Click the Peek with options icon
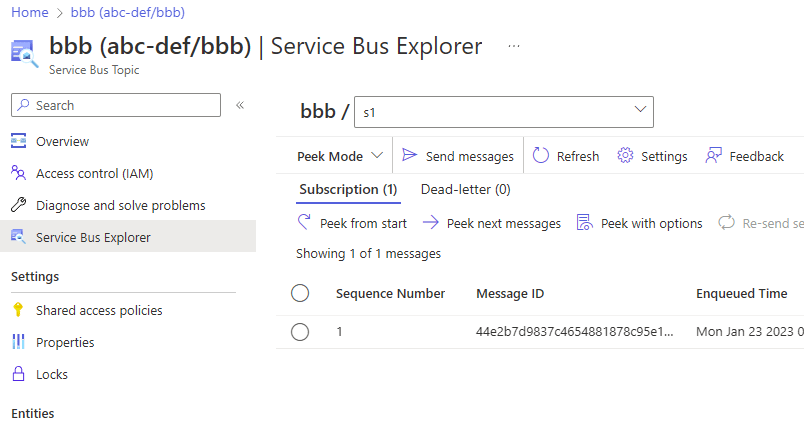The height and width of the screenshot is (425, 804). point(585,222)
